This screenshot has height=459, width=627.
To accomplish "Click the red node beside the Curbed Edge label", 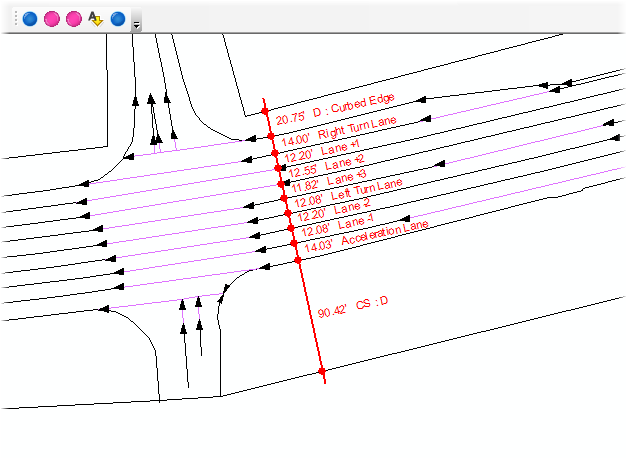I will (265, 111).
